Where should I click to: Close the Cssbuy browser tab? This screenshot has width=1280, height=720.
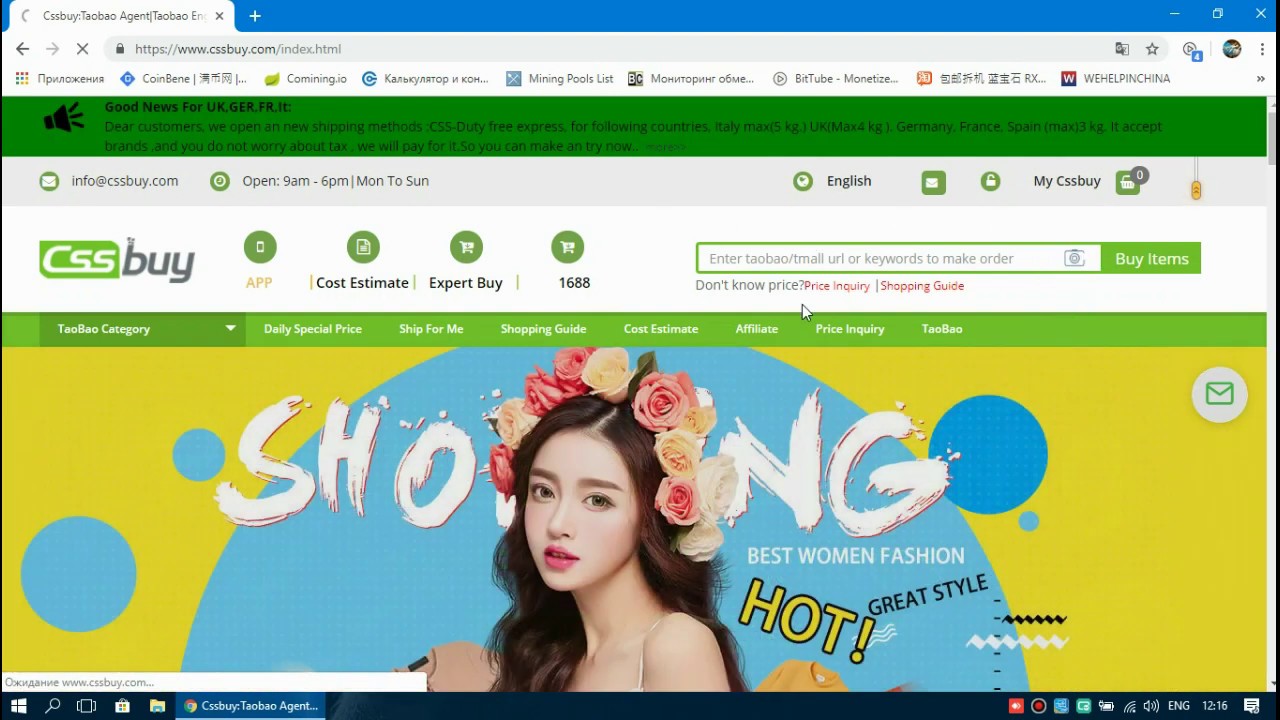click(219, 16)
